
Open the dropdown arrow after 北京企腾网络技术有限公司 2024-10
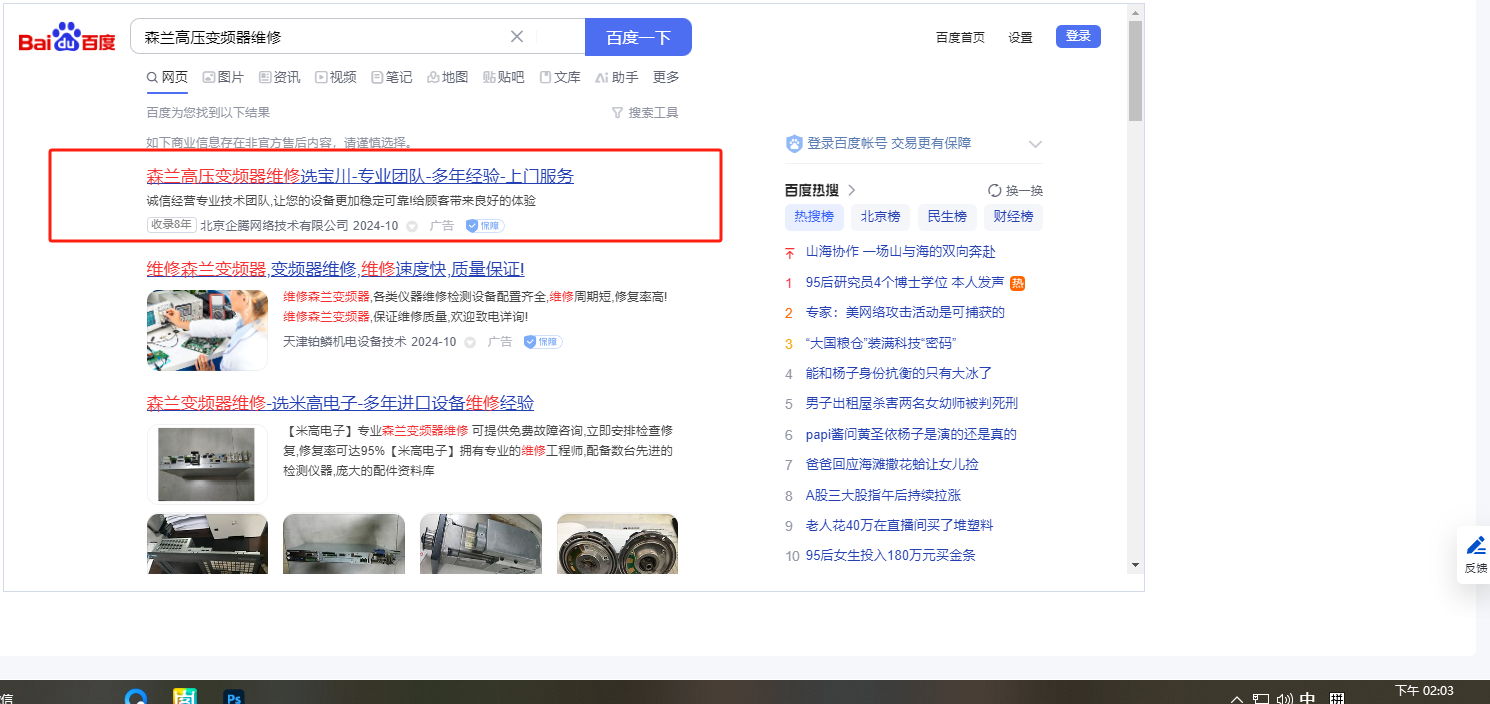coord(412,226)
